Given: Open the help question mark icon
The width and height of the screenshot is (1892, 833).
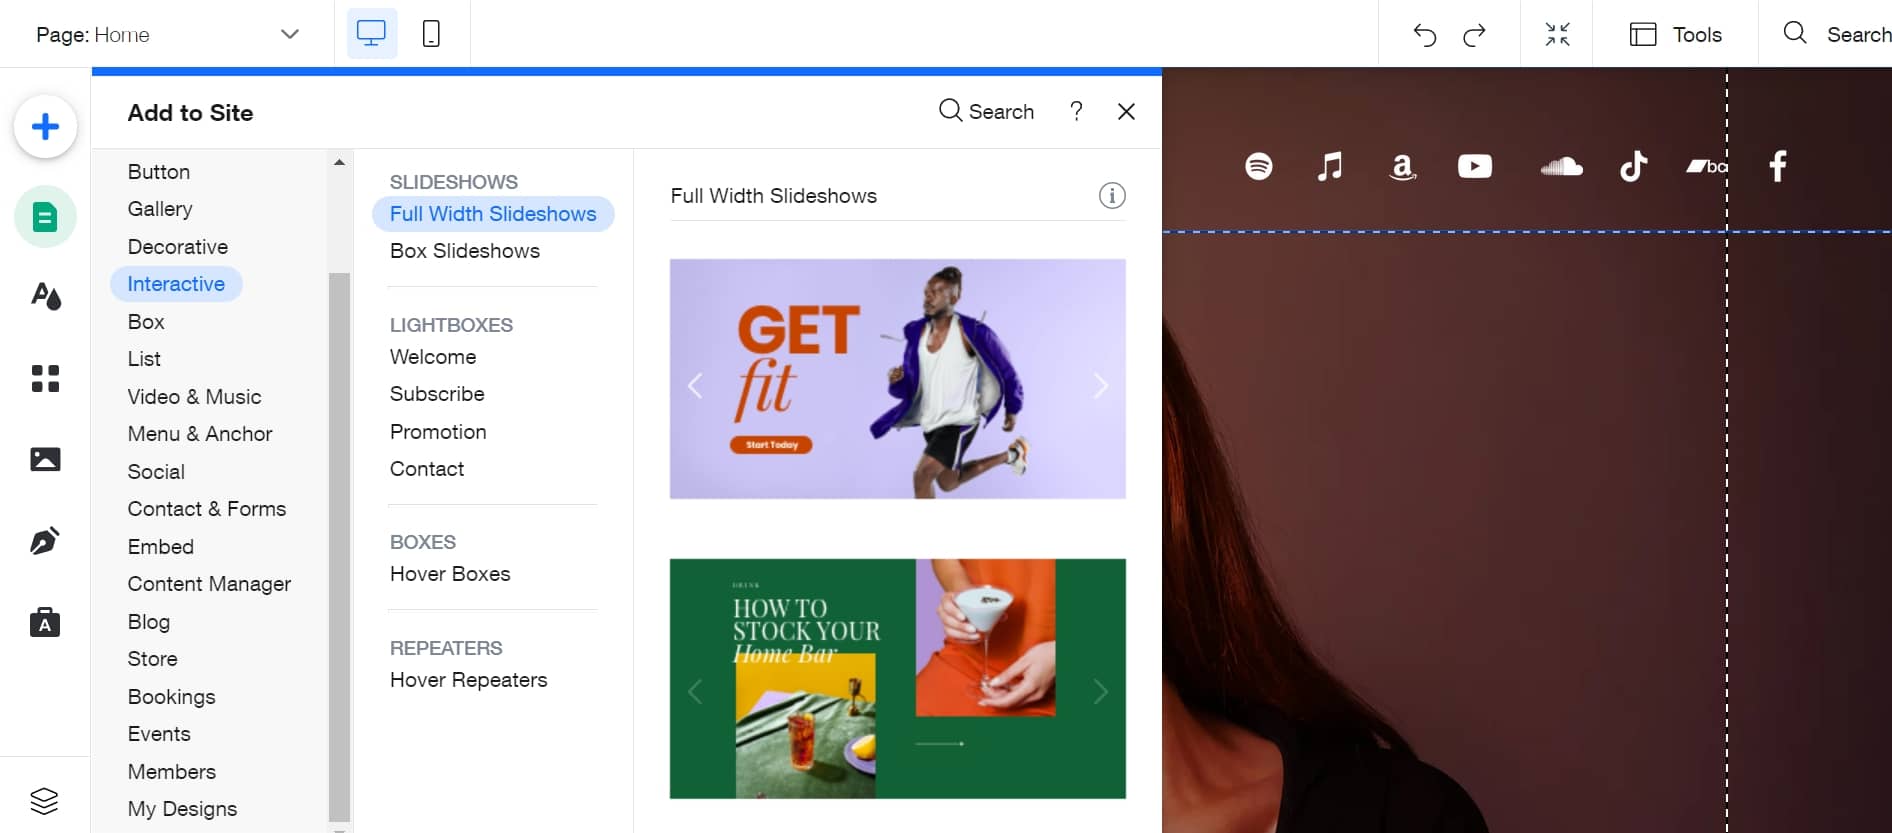Looking at the screenshot, I should 1076,111.
